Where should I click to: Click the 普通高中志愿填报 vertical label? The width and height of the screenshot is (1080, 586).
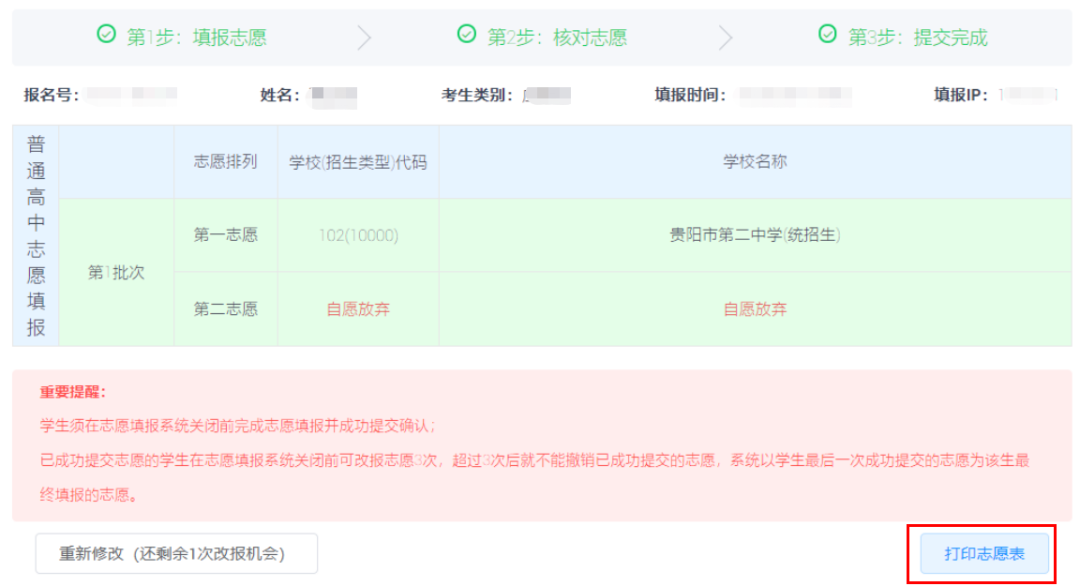[x=33, y=235]
